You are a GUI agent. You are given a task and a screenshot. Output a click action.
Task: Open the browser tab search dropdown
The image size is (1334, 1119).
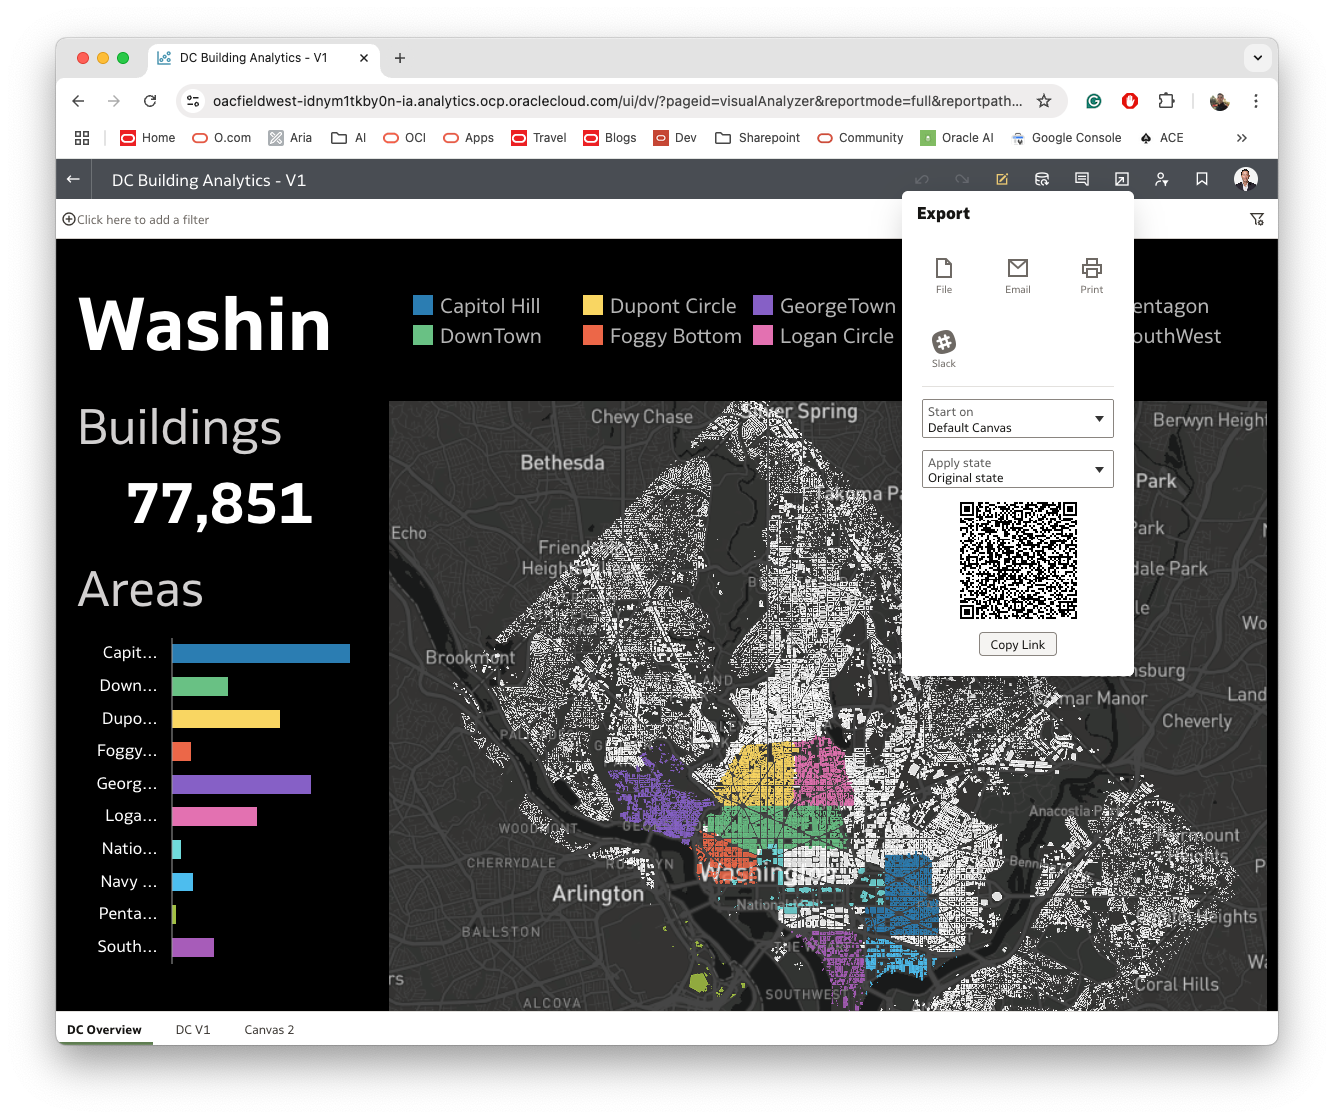[1258, 58]
